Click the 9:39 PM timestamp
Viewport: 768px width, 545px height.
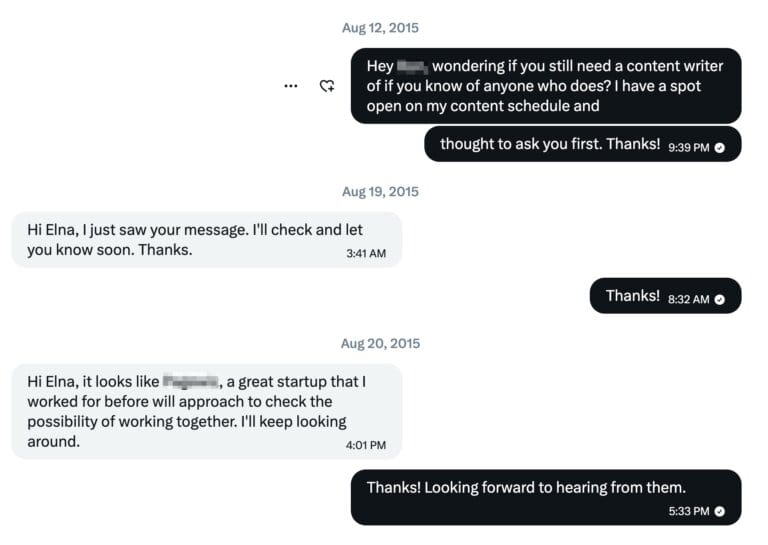click(688, 147)
